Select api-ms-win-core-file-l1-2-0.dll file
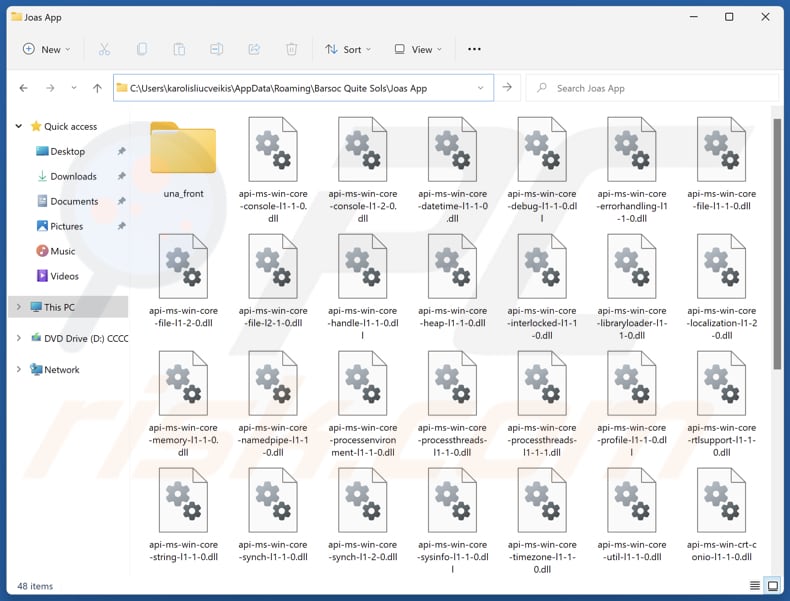Image resolution: width=790 pixels, height=601 pixels. 183,281
